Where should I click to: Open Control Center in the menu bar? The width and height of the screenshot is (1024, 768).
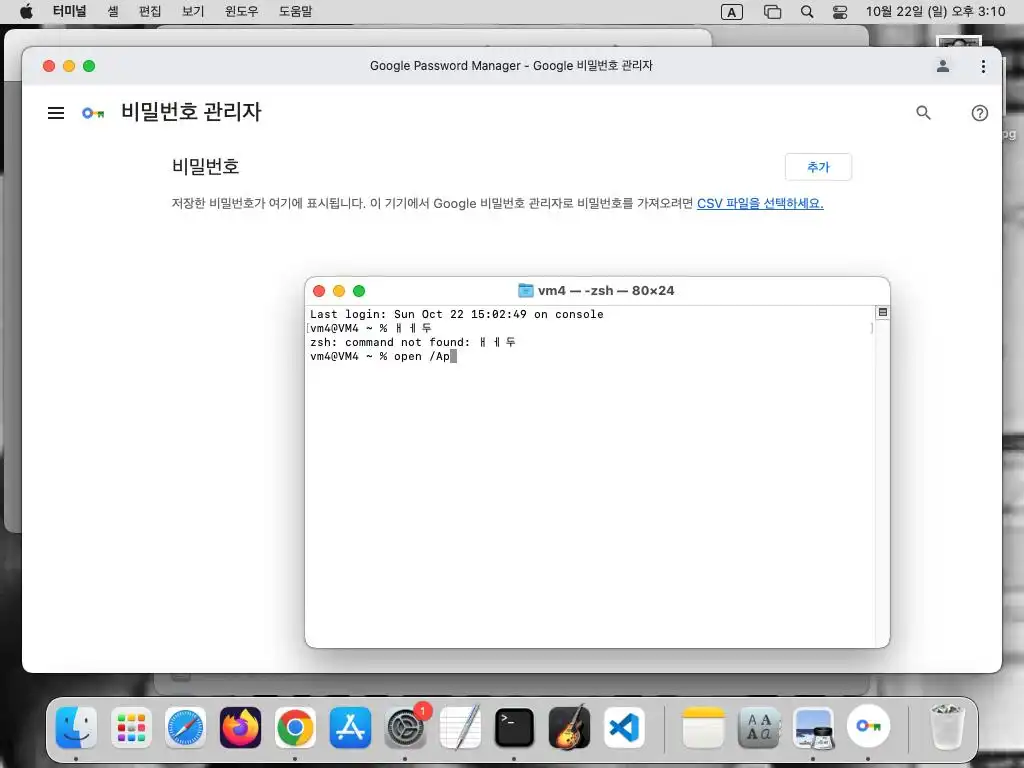coord(840,12)
